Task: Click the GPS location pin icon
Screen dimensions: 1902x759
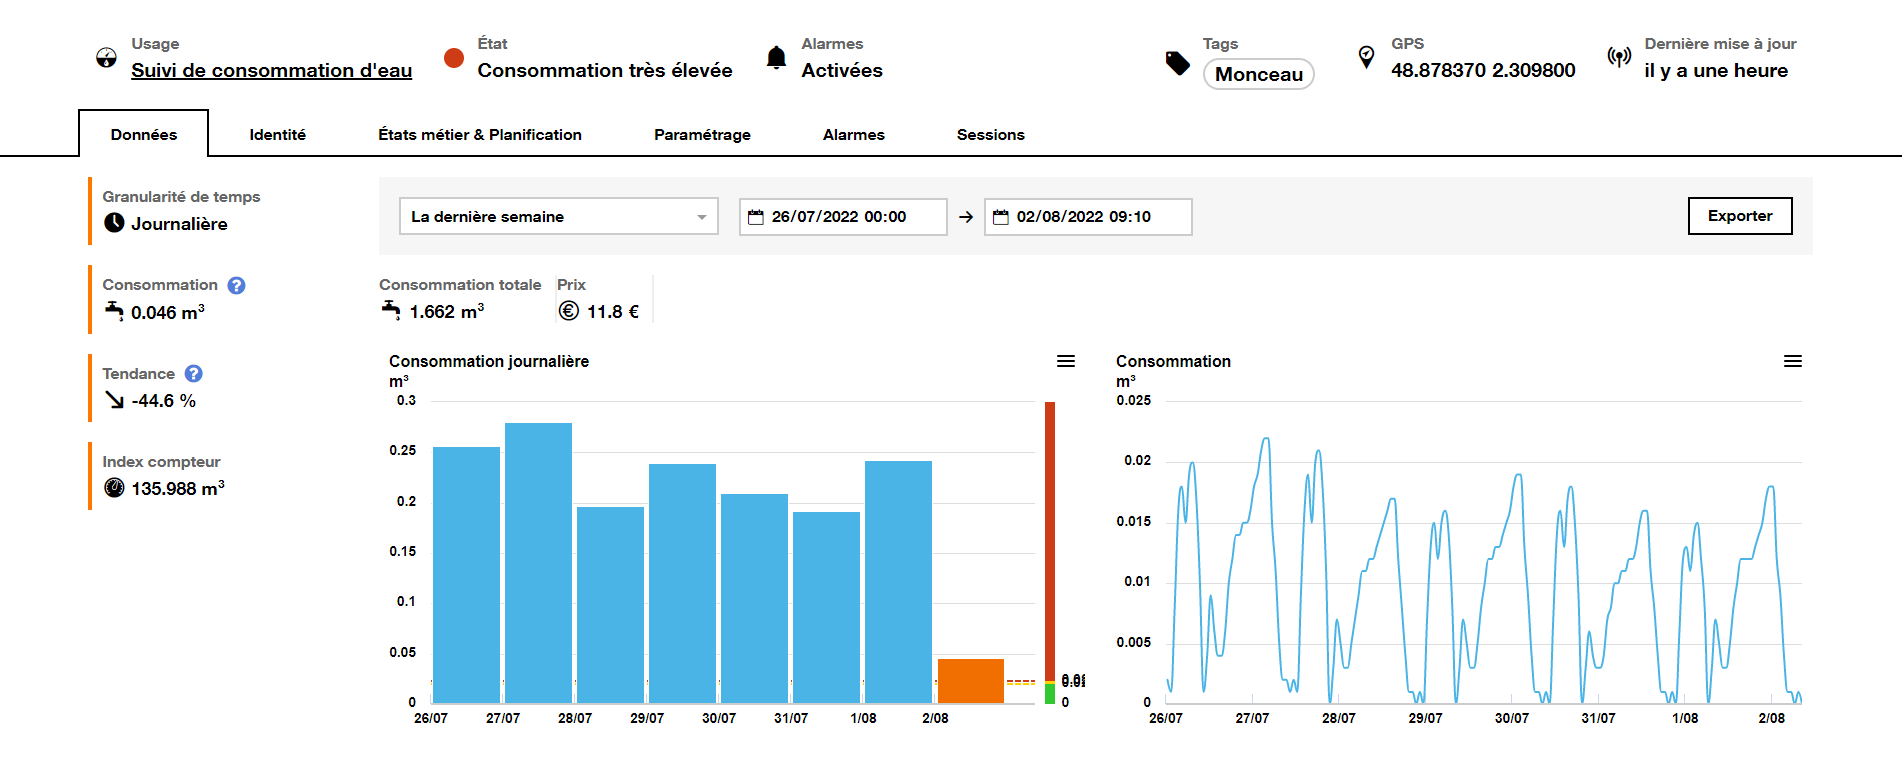Action: tap(1366, 57)
